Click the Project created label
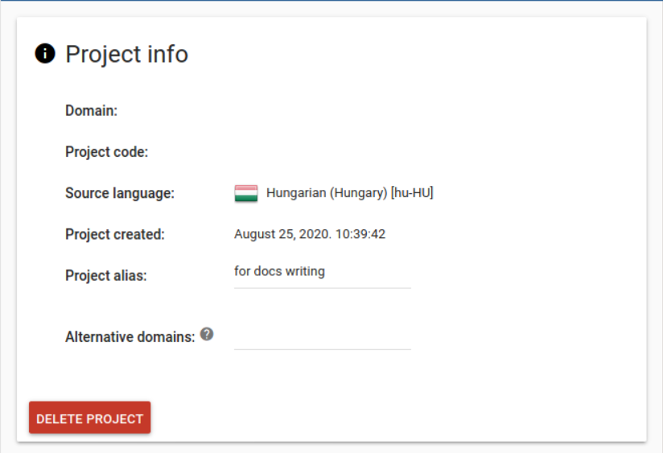The image size is (663, 453). pyautogui.click(x=115, y=234)
